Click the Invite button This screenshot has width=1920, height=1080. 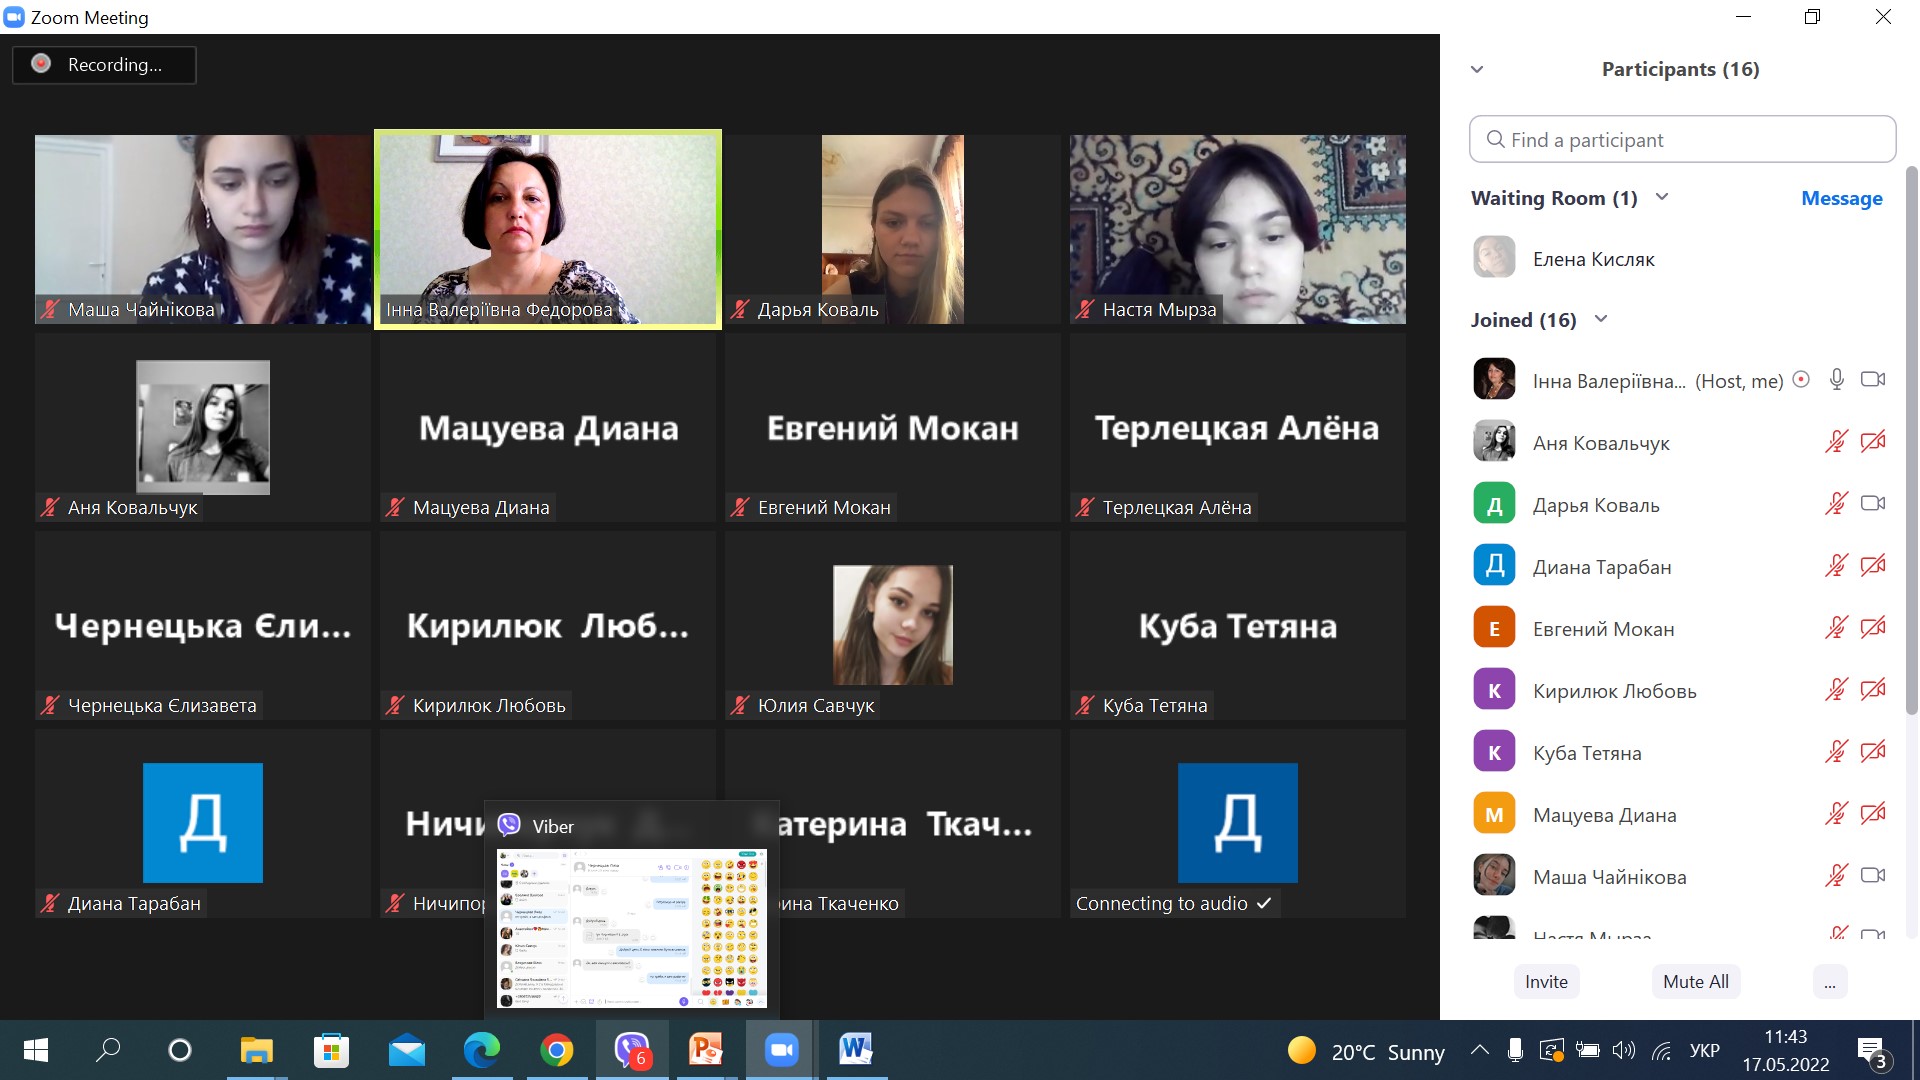click(x=1546, y=982)
